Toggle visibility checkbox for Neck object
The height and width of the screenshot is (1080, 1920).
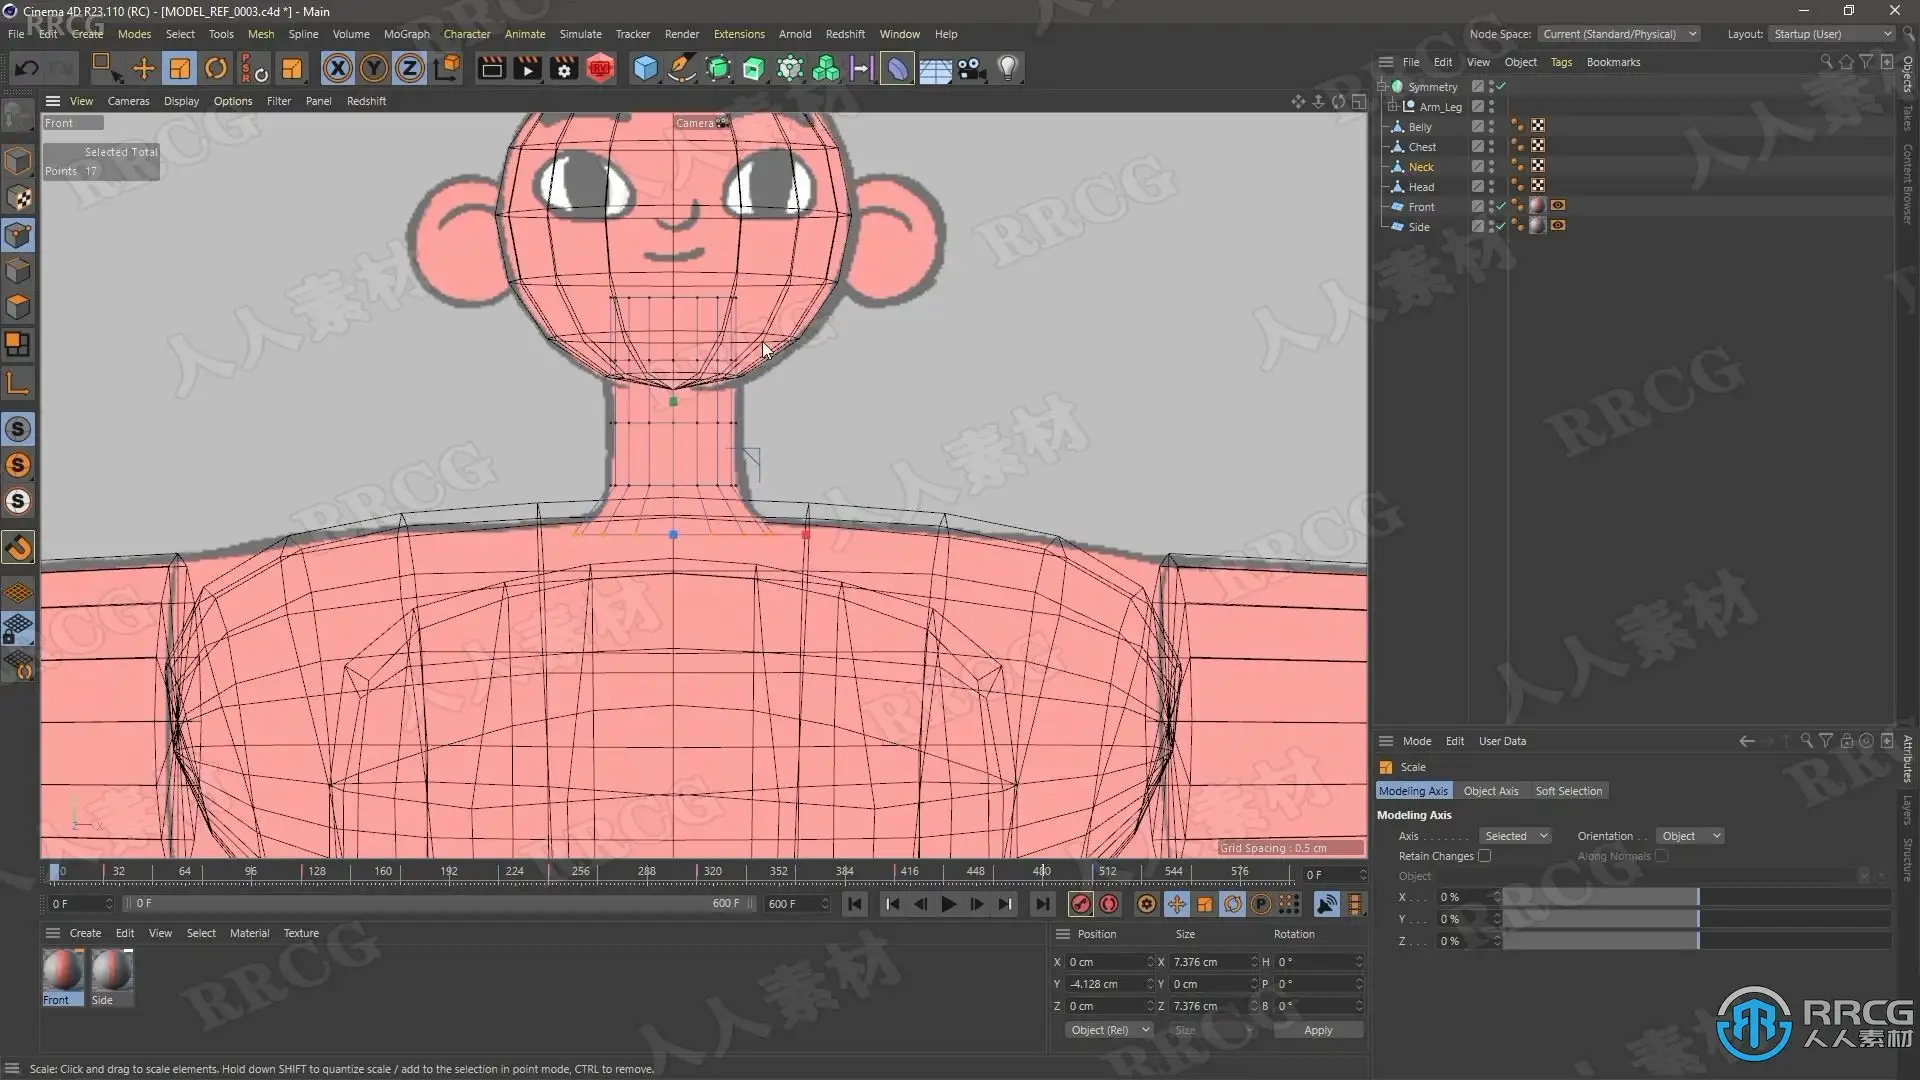(1477, 166)
